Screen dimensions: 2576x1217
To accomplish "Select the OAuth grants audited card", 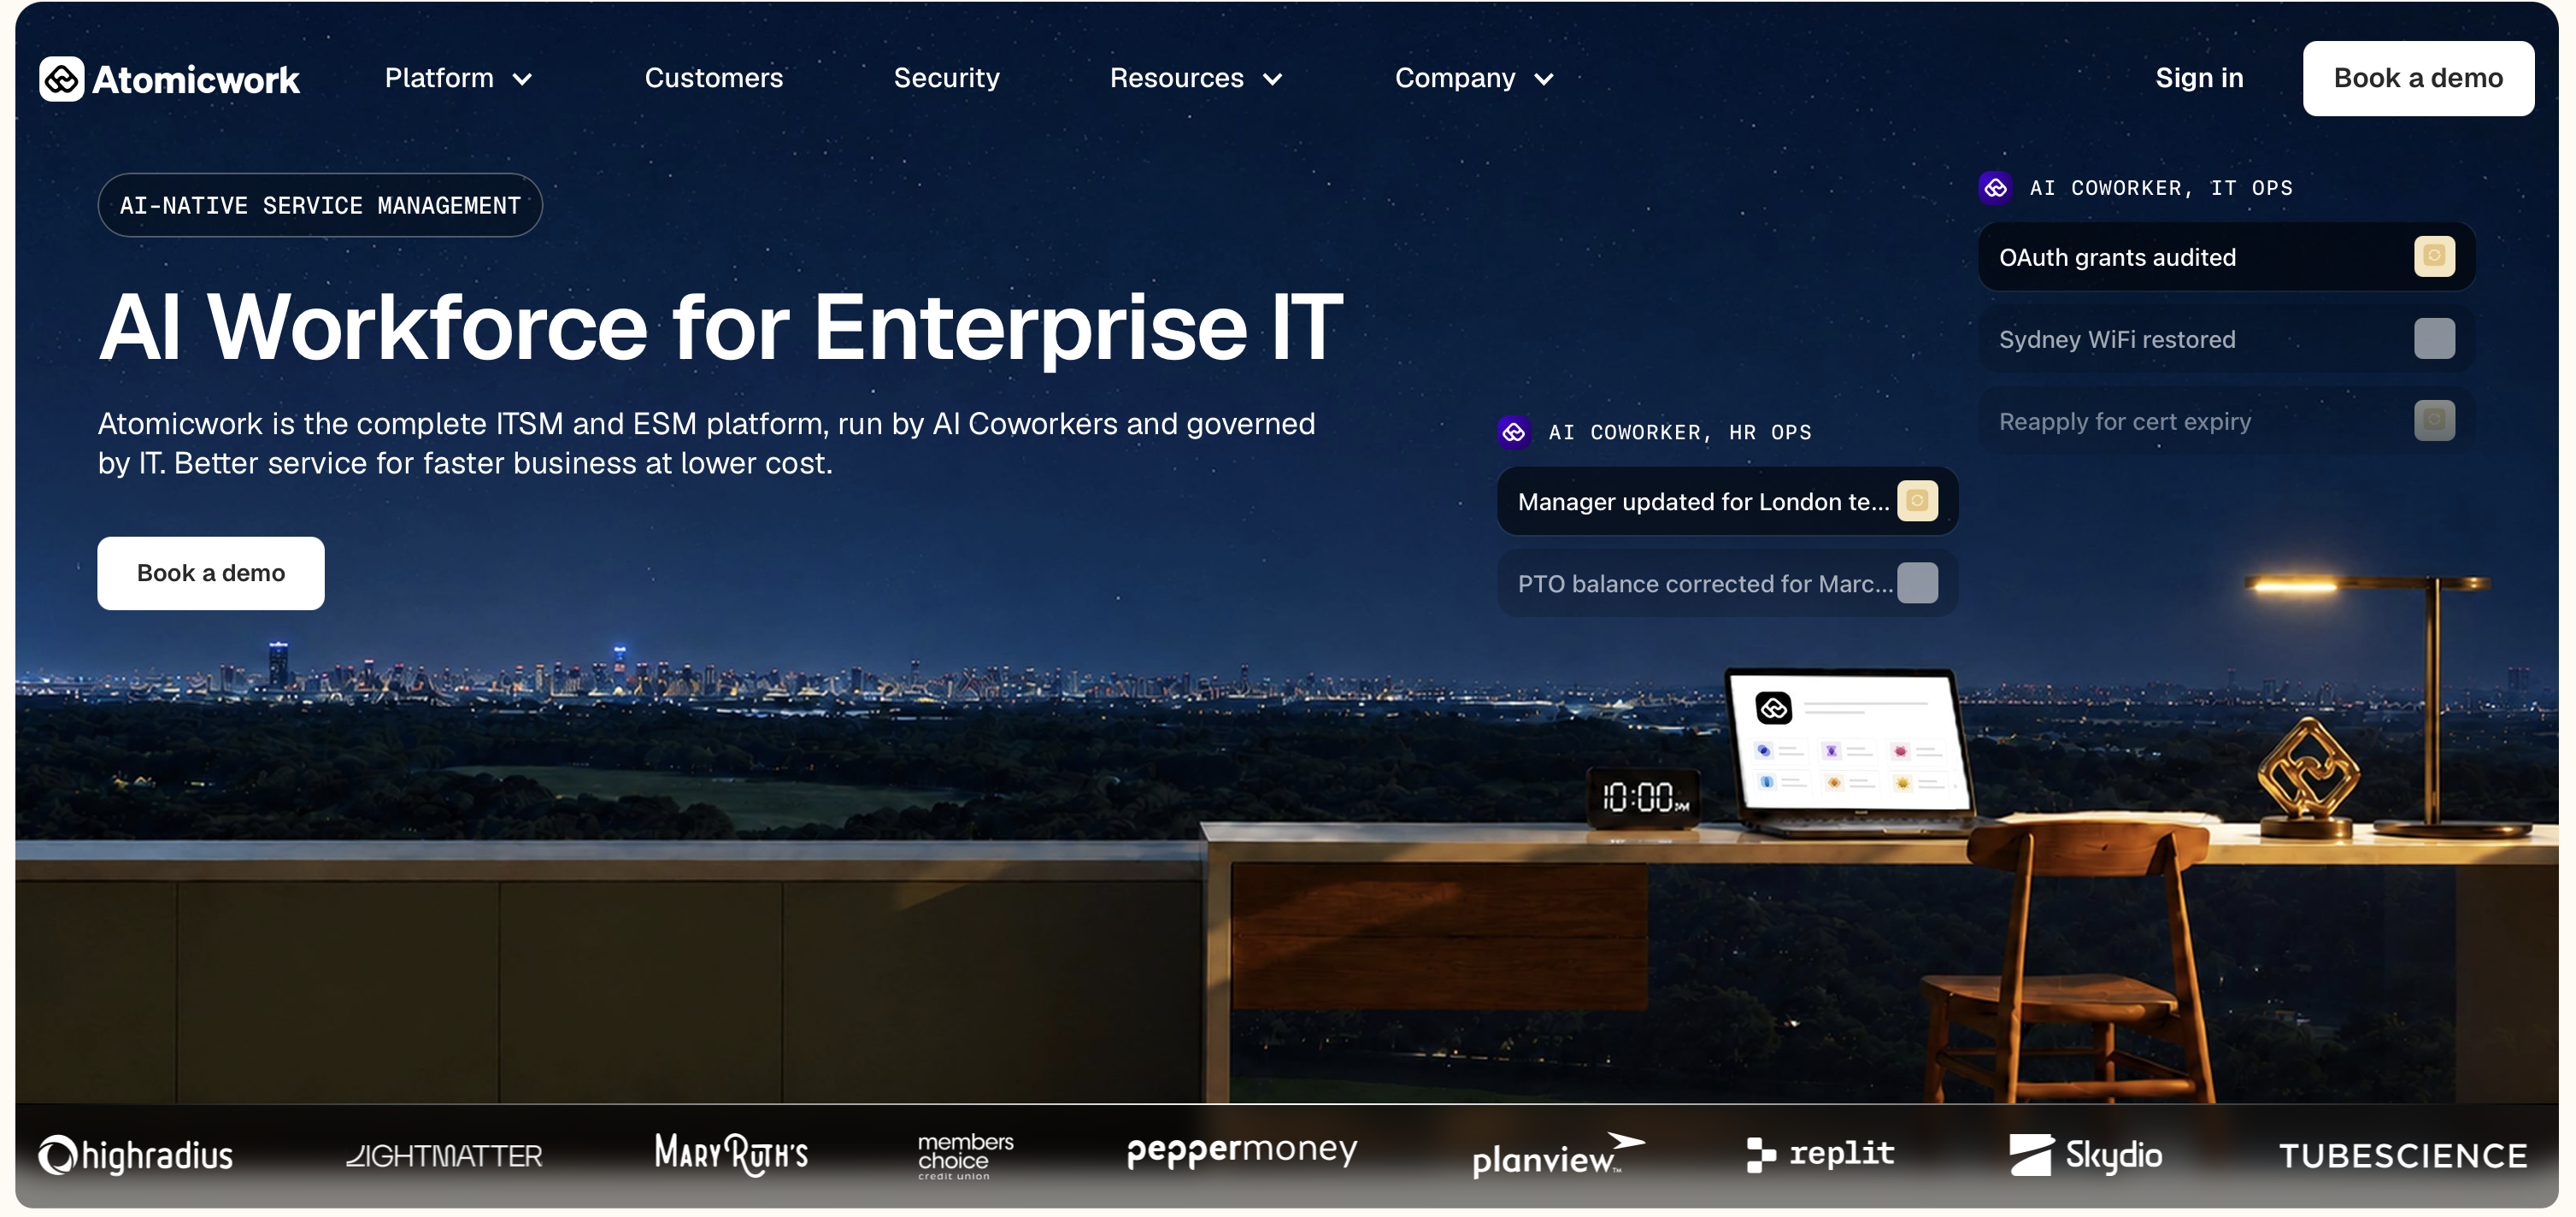I will tap(2226, 257).
